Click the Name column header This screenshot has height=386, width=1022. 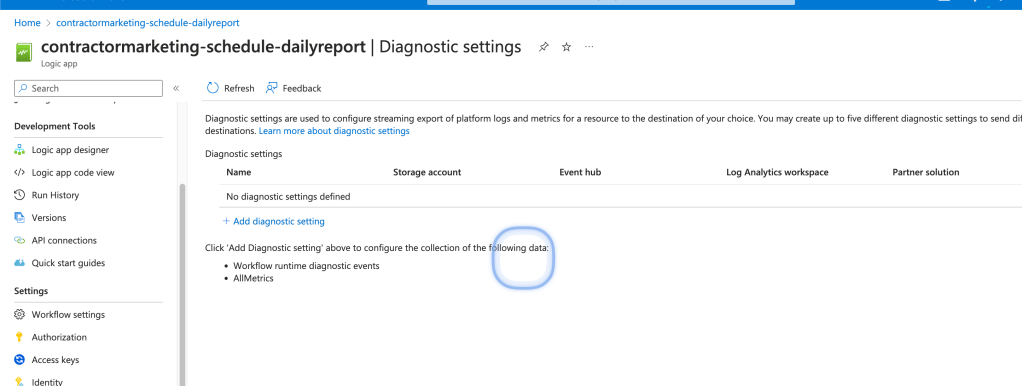239,173
